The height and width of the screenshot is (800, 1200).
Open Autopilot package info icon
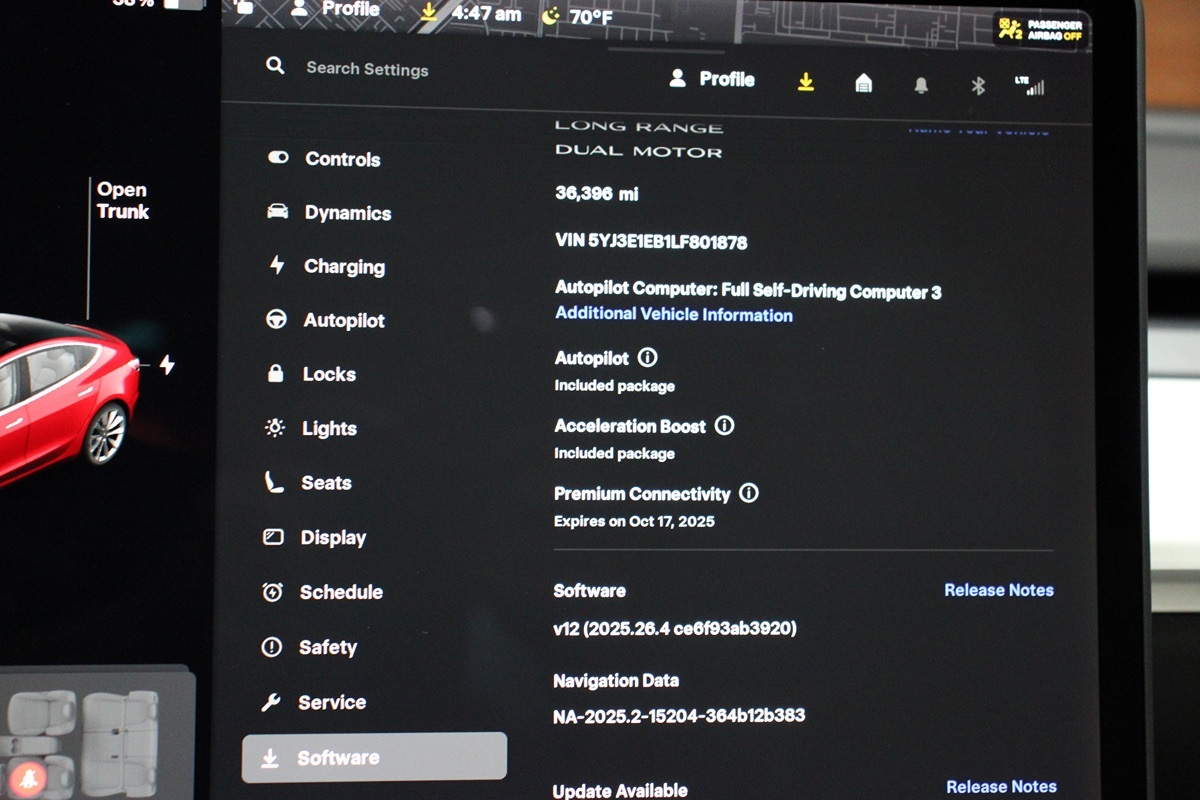point(648,358)
